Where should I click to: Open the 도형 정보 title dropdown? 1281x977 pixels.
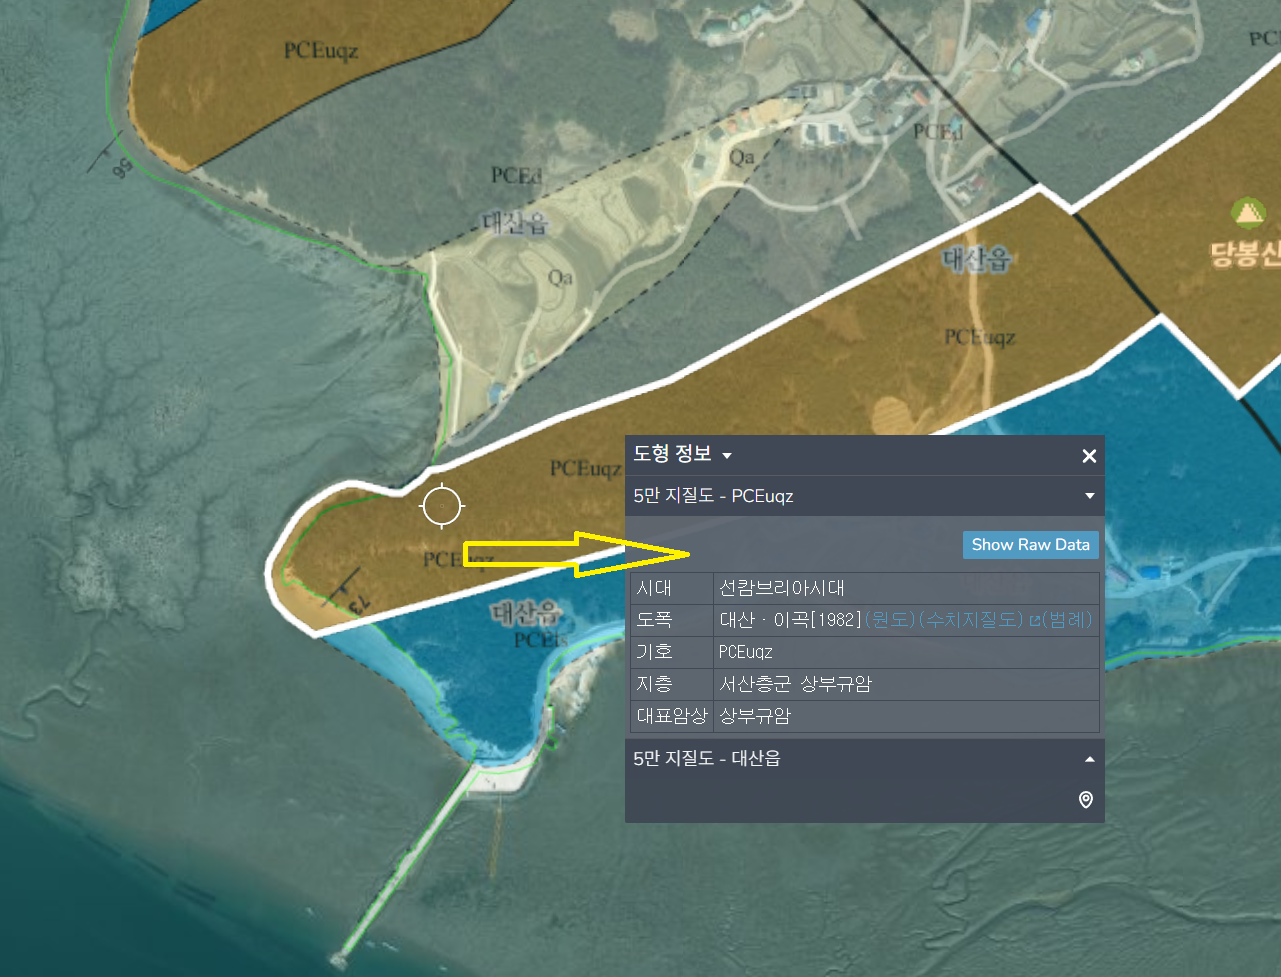click(x=727, y=456)
